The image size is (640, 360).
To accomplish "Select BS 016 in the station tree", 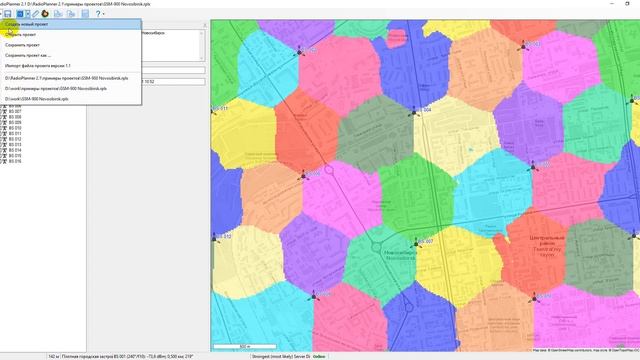I will tap(15, 161).
